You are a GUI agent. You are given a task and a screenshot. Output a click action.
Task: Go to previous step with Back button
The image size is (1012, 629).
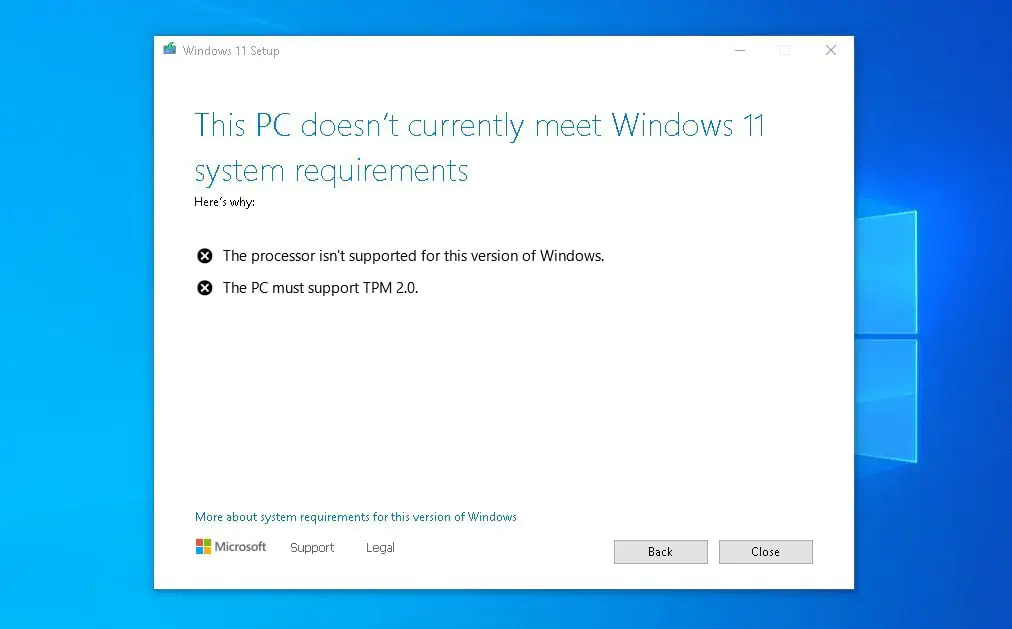click(x=660, y=552)
